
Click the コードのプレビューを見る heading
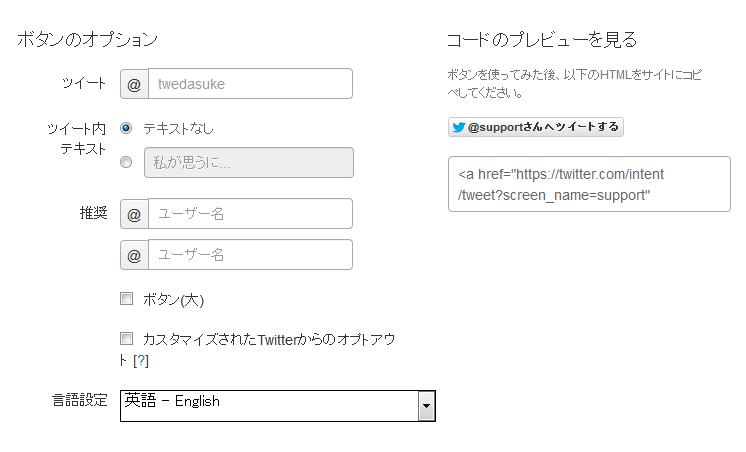tap(542, 39)
